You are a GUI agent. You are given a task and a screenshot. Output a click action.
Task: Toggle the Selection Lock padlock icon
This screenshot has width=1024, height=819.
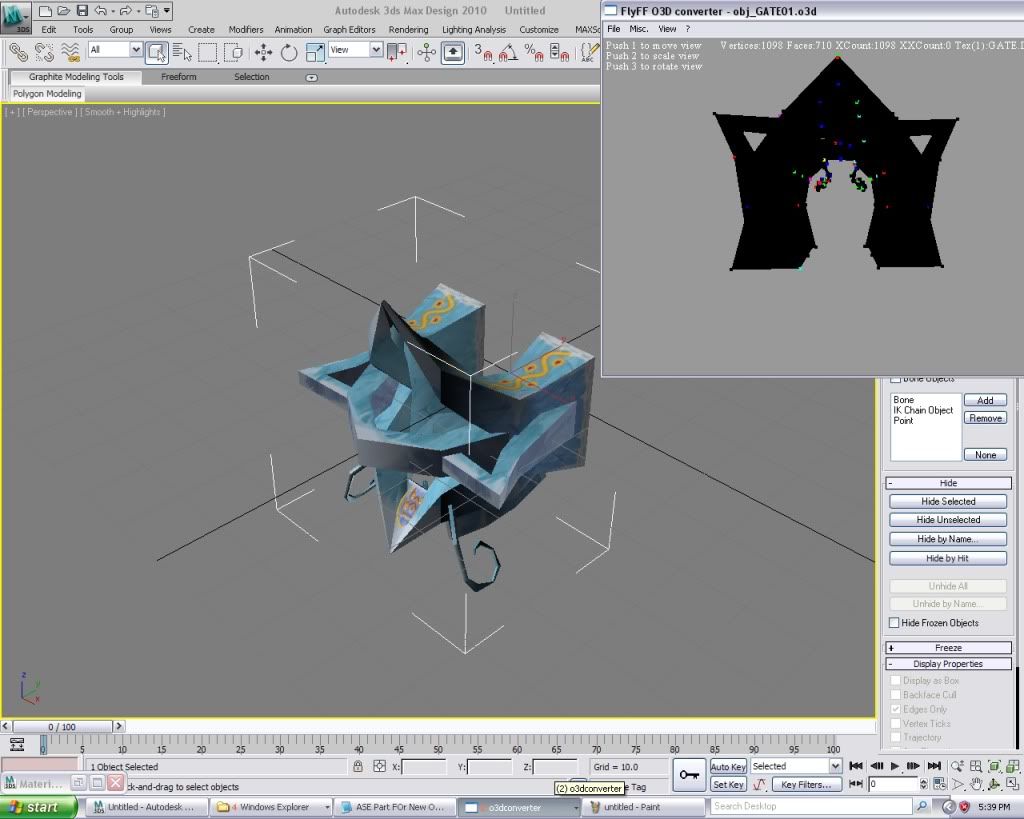coord(358,766)
